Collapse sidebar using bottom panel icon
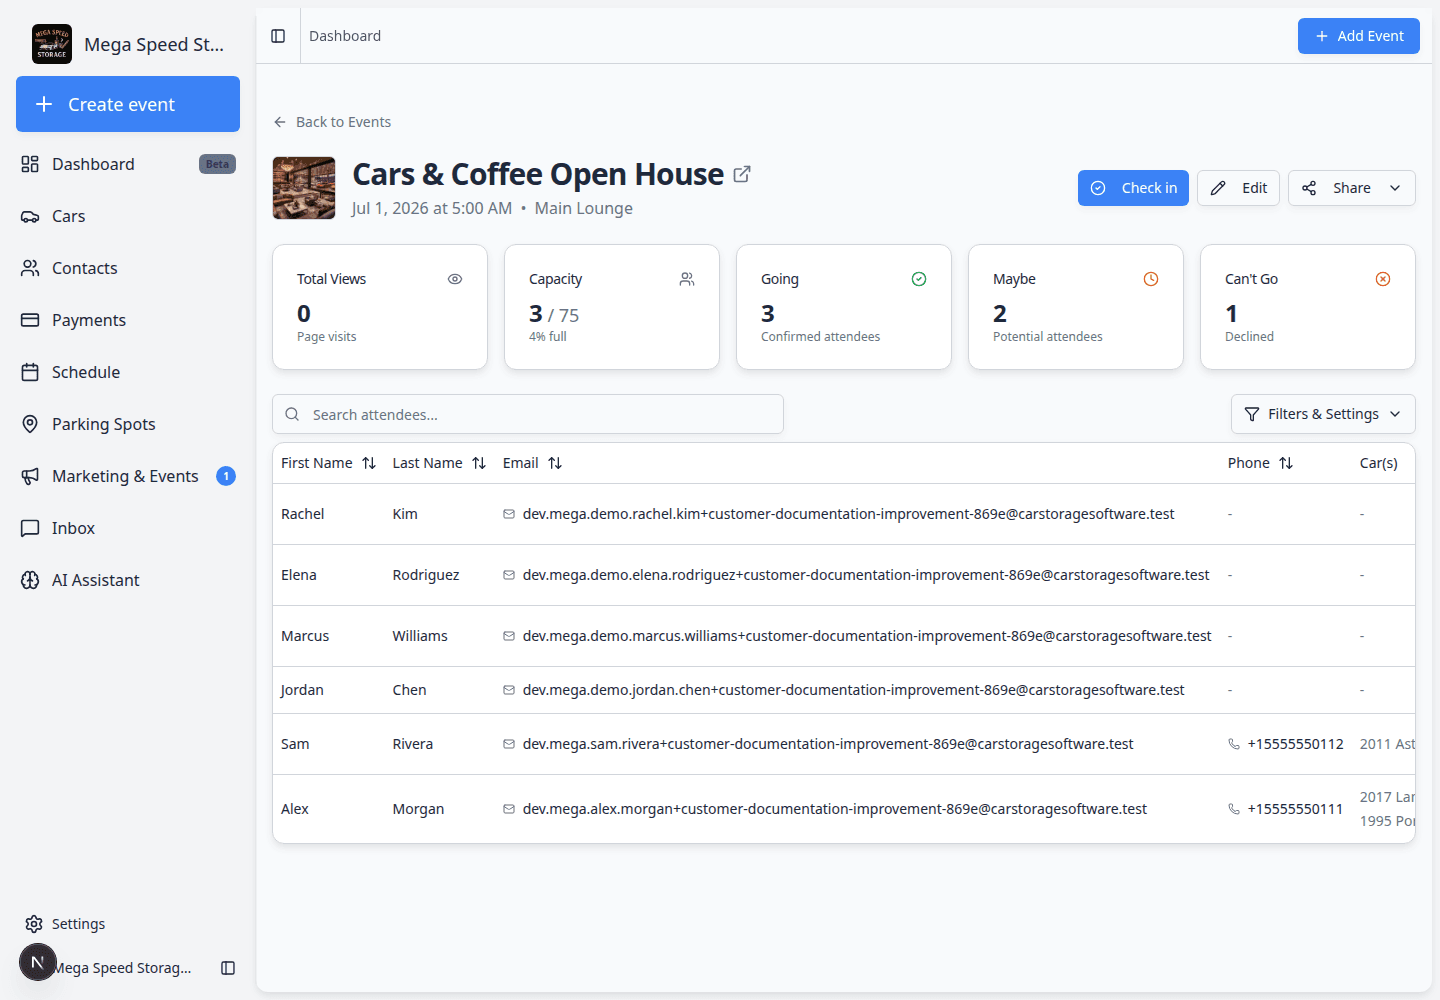The height and width of the screenshot is (1000, 1440). 228,968
